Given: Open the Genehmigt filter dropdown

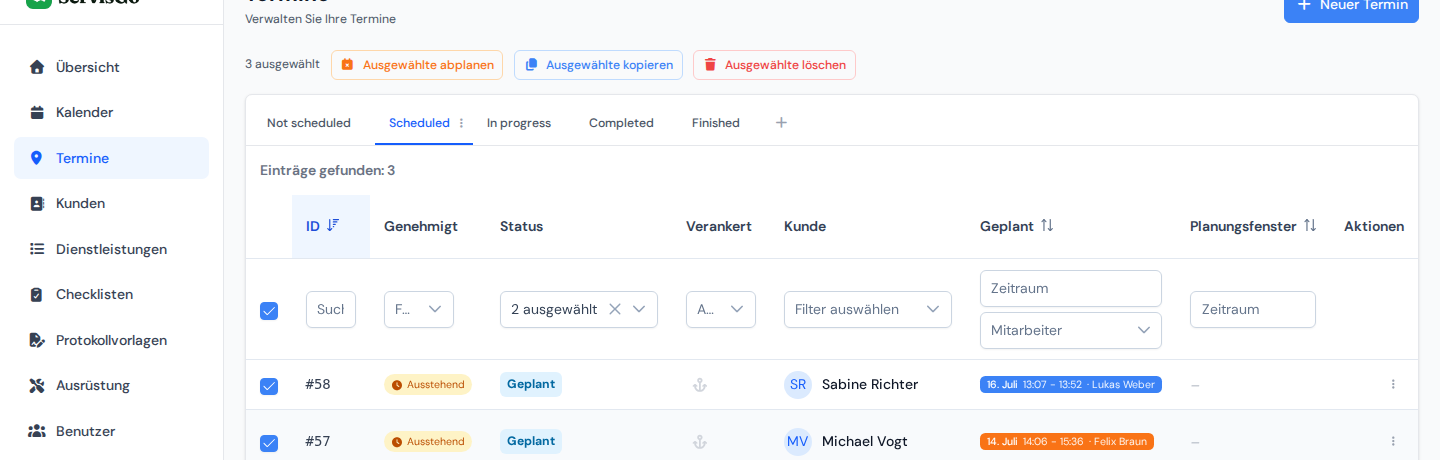Looking at the screenshot, I should tap(419, 309).
